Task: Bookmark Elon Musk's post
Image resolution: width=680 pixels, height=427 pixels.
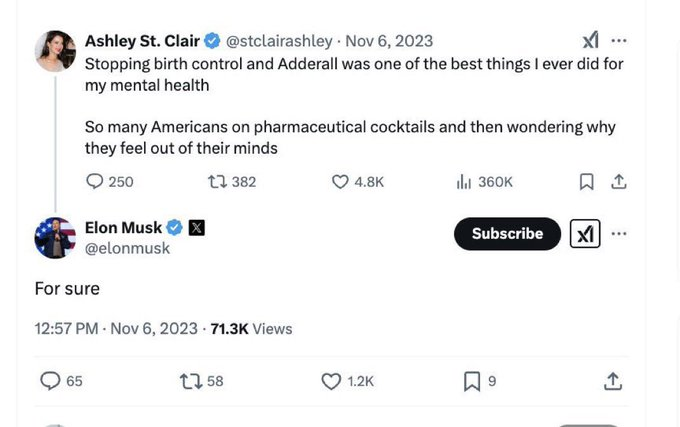Action: (x=472, y=381)
